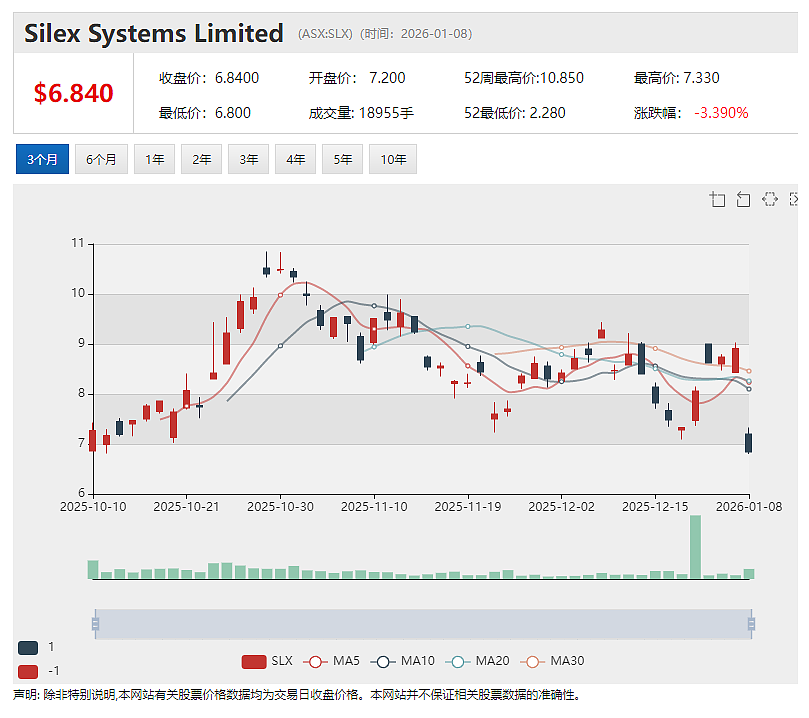Select the 3个月 time range tab
Image resolution: width=809 pixels, height=718 pixels.
point(42,159)
